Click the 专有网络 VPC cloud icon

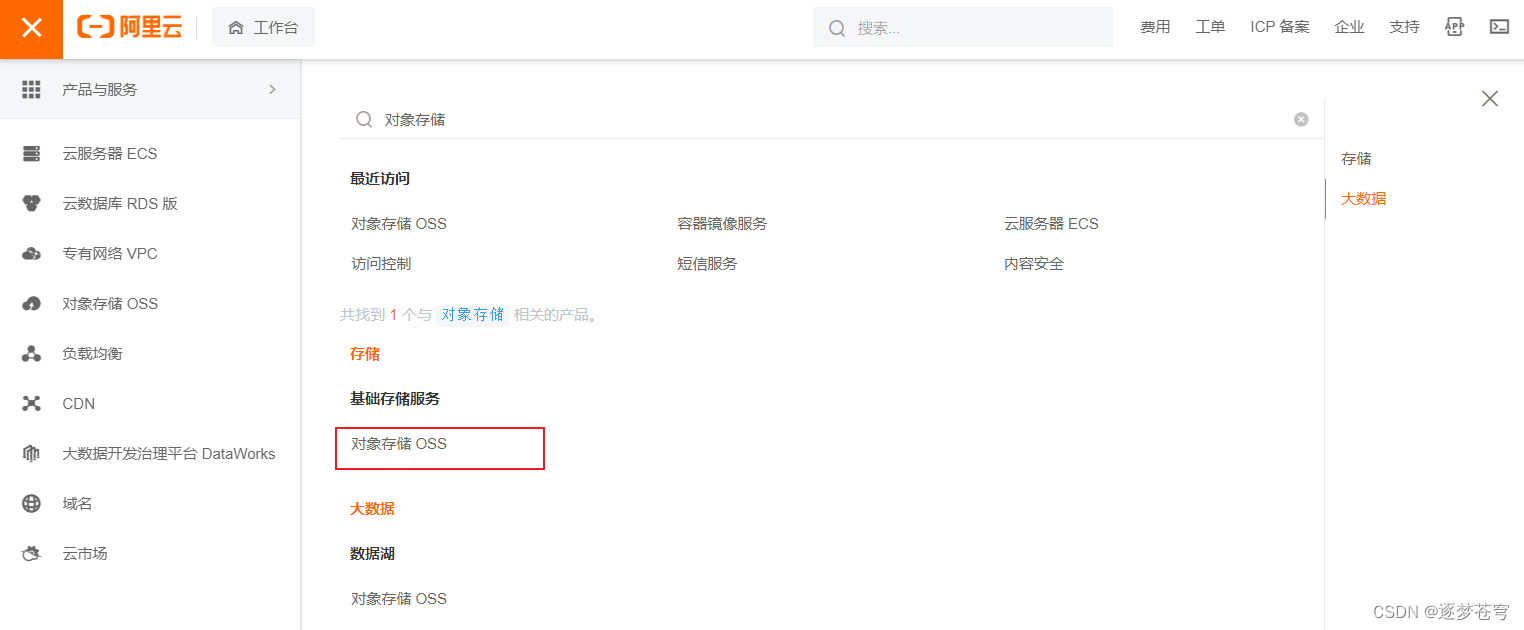click(31, 254)
